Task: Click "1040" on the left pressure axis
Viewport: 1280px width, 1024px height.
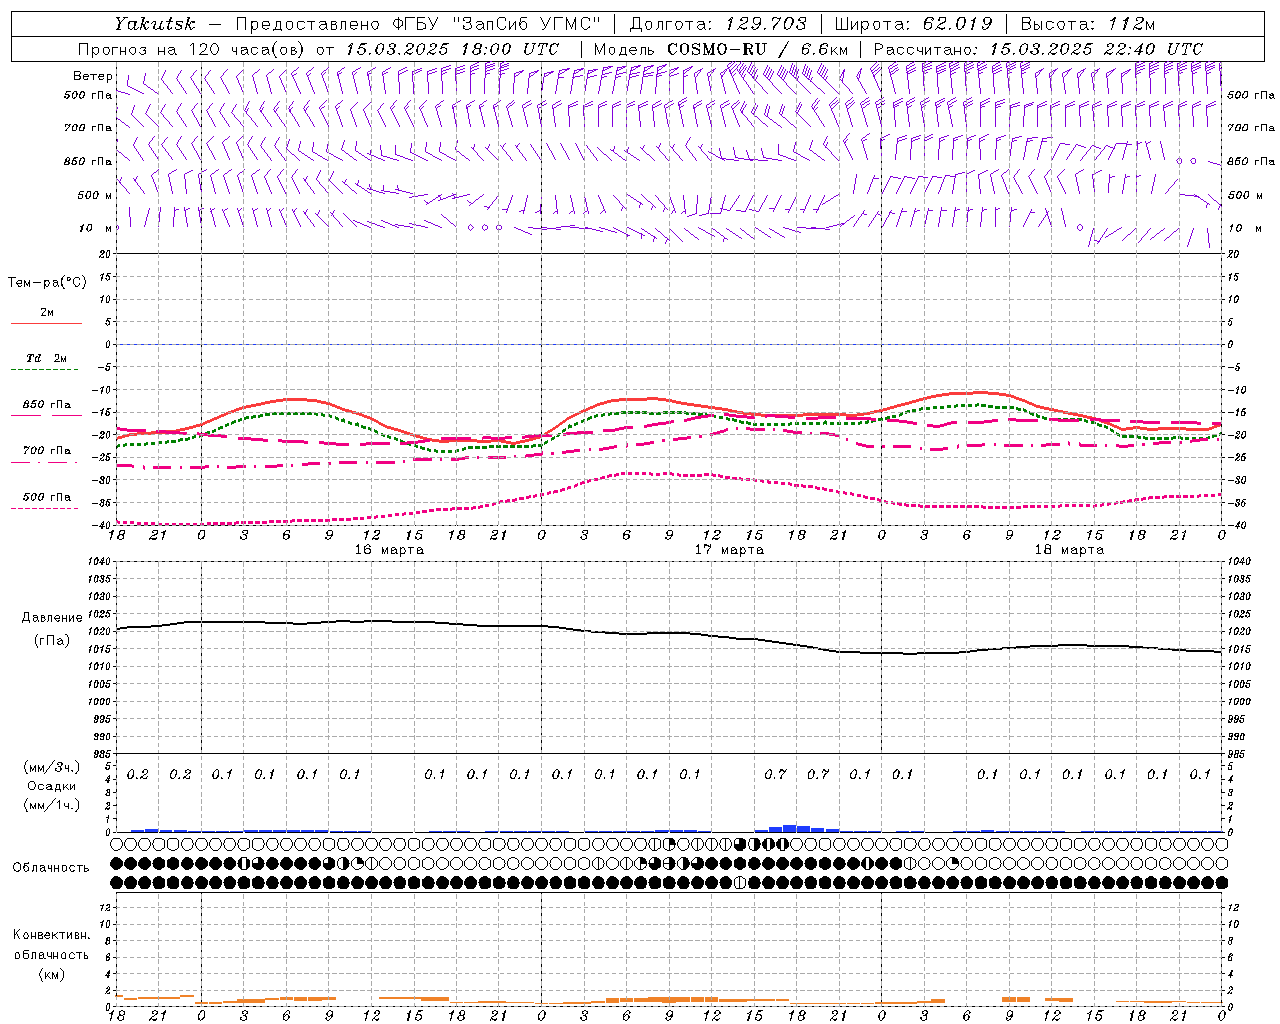Action: [100, 562]
